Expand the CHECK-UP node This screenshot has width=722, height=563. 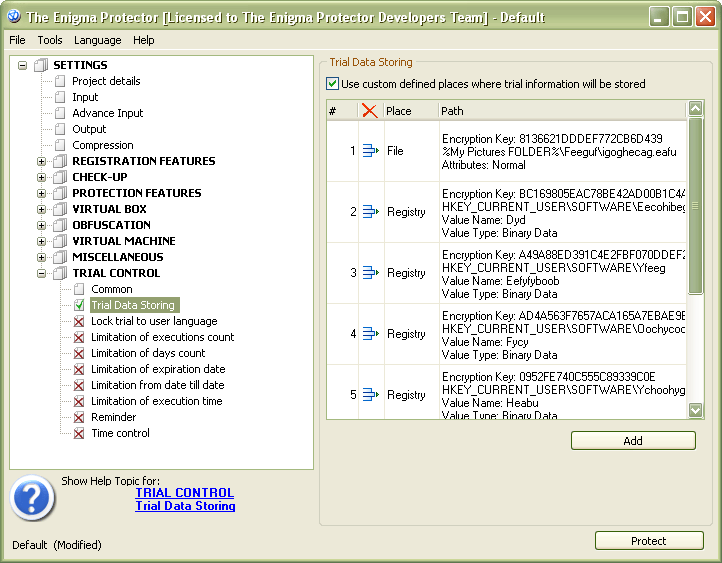(x=41, y=178)
